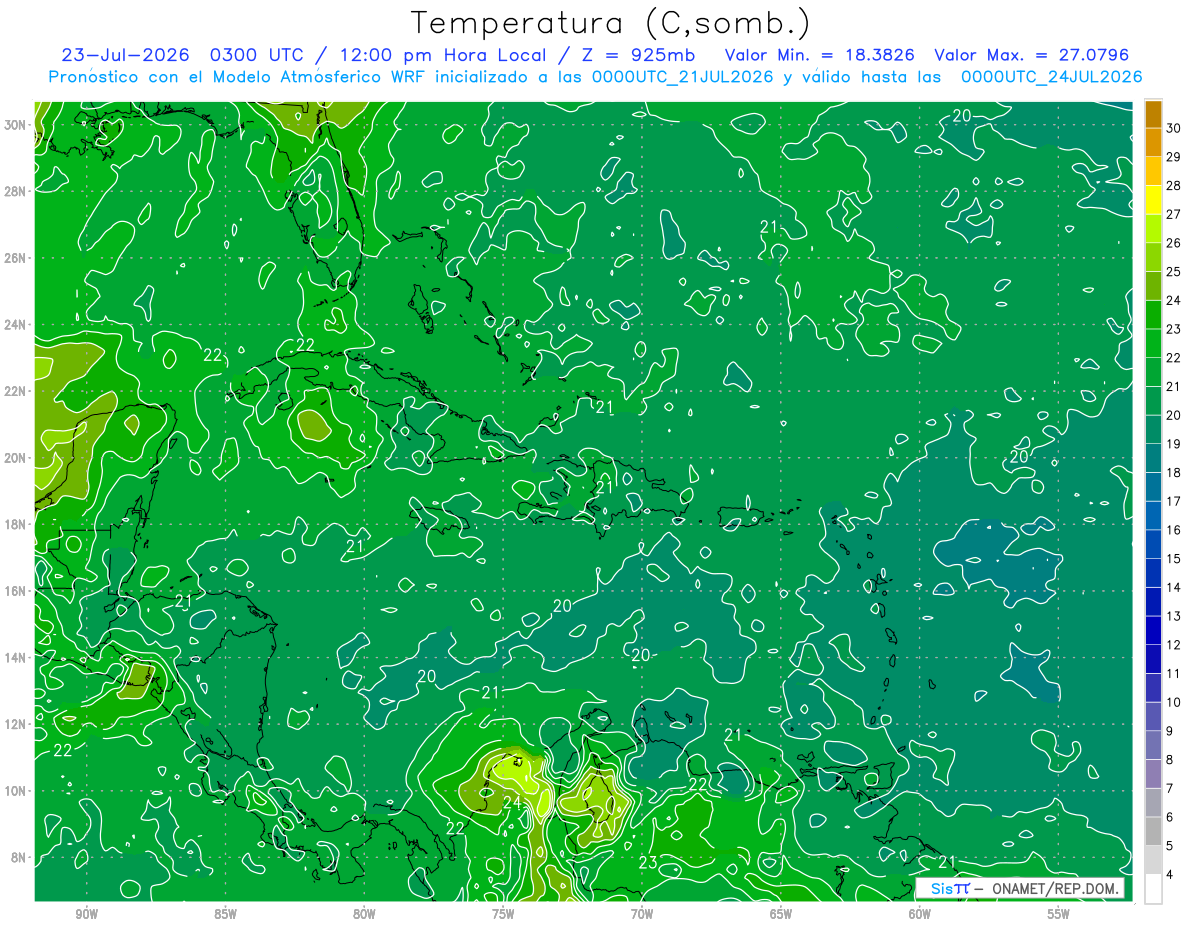Click the color scale label 15
The image size is (1200, 927).
(x=1173, y=558)
